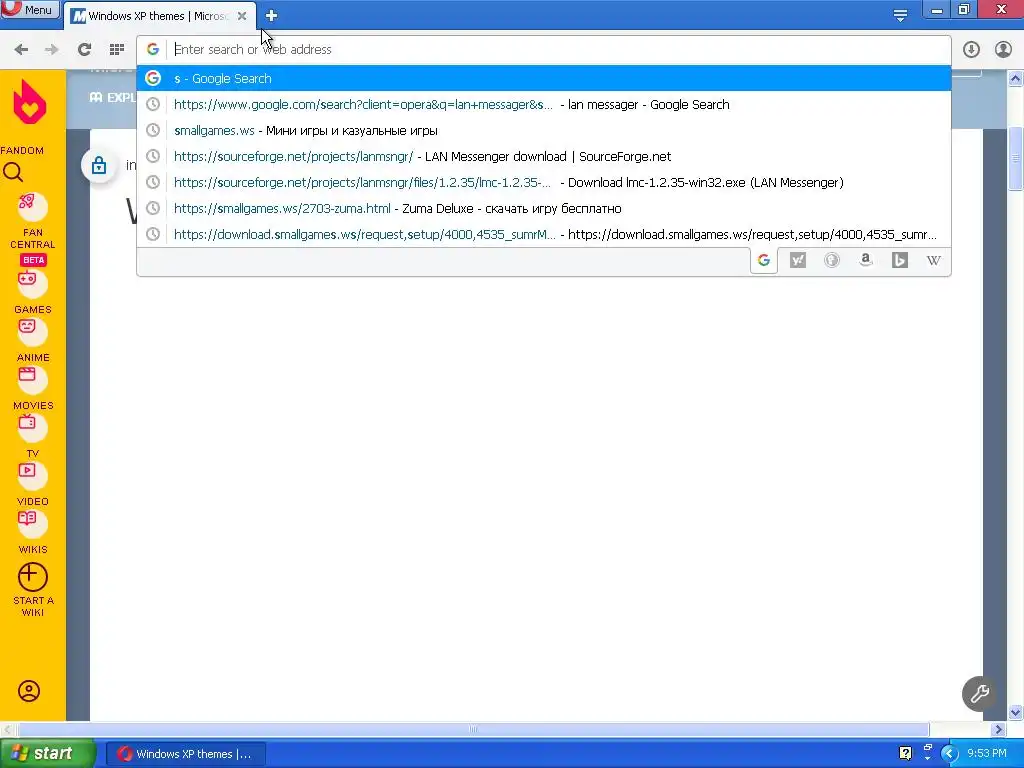The image size is (1024, 768).
Task: Open the downloads icon
Action: tap(971, 50)
